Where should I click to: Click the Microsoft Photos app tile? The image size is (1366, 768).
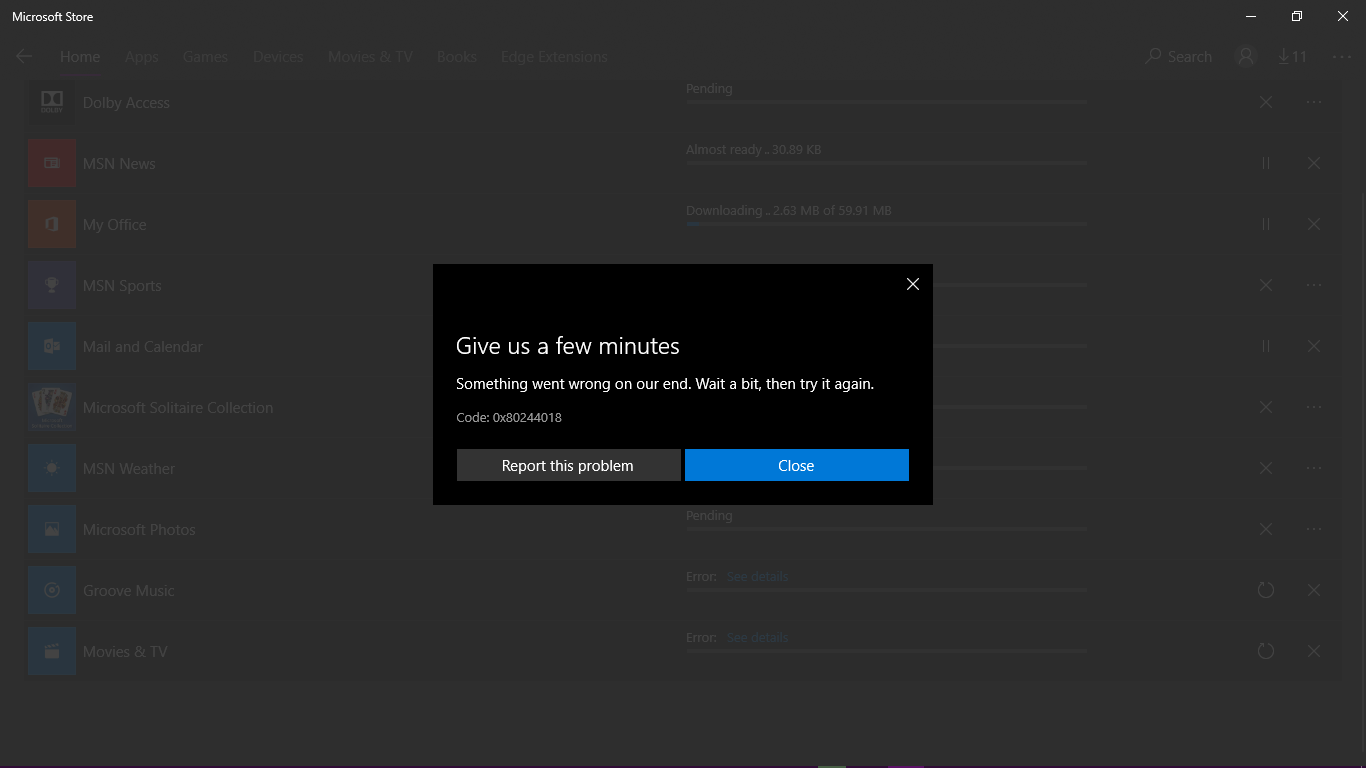coord(52,529)
